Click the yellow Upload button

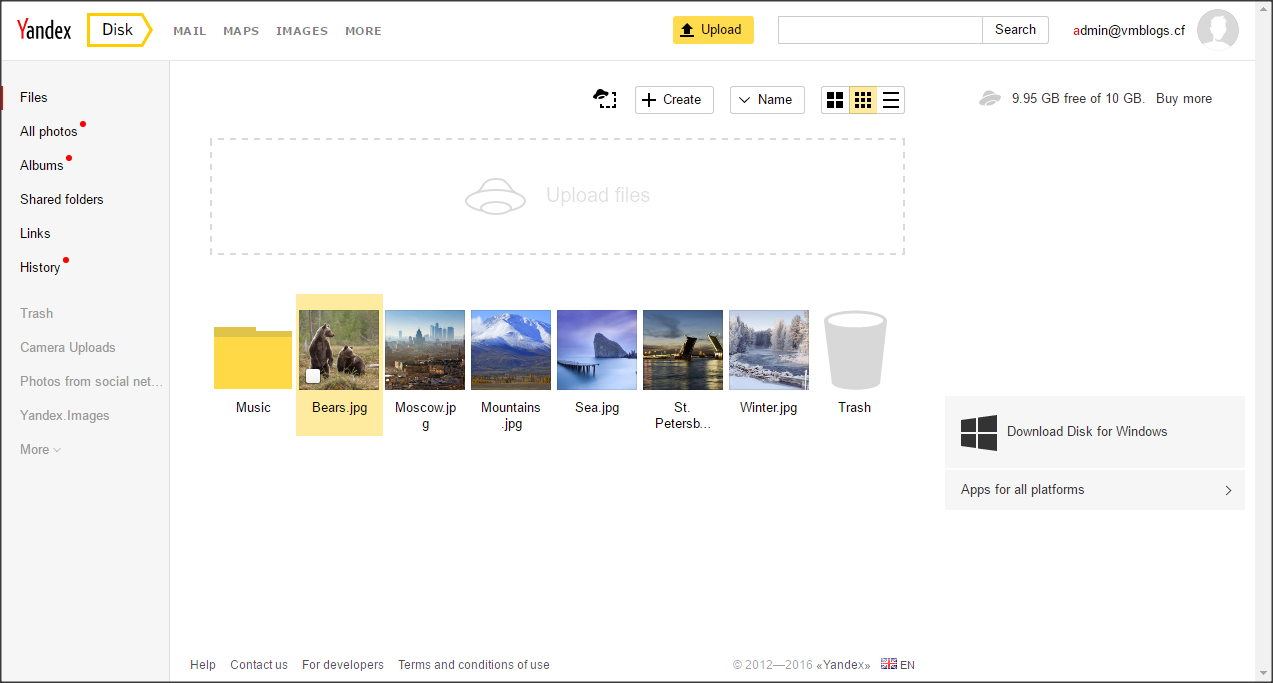pyautogui.click(x=712, y=30)
